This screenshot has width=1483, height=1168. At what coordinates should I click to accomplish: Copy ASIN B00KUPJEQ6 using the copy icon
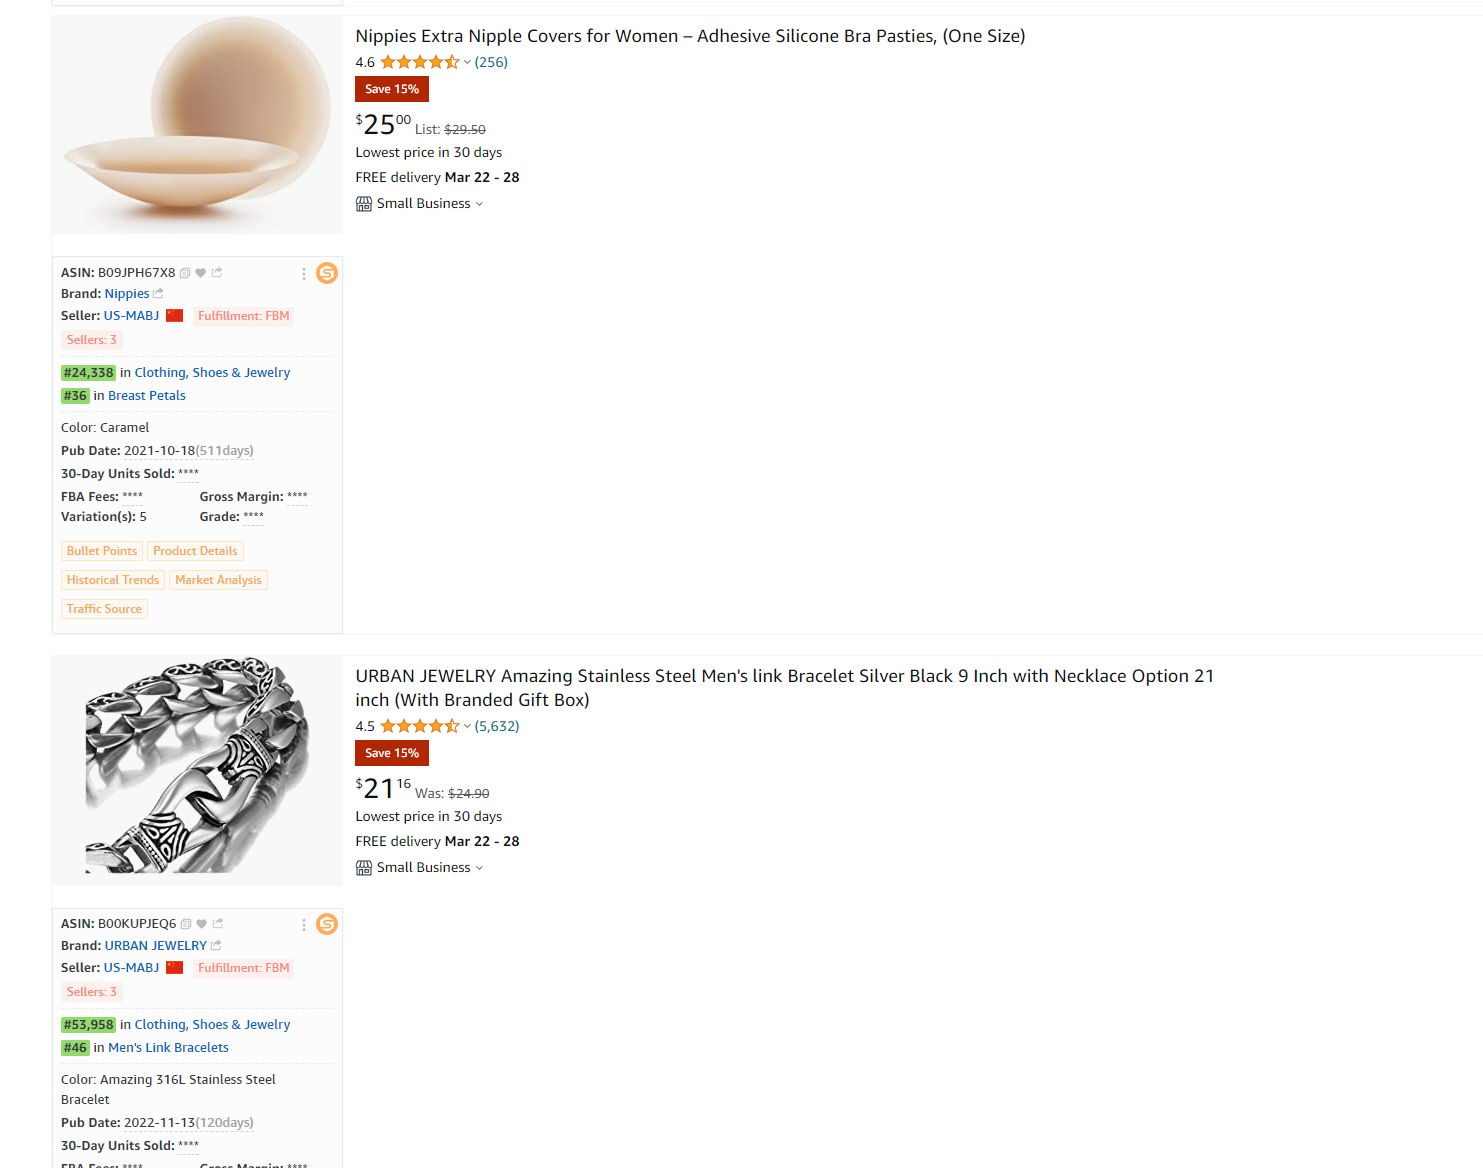186,924
